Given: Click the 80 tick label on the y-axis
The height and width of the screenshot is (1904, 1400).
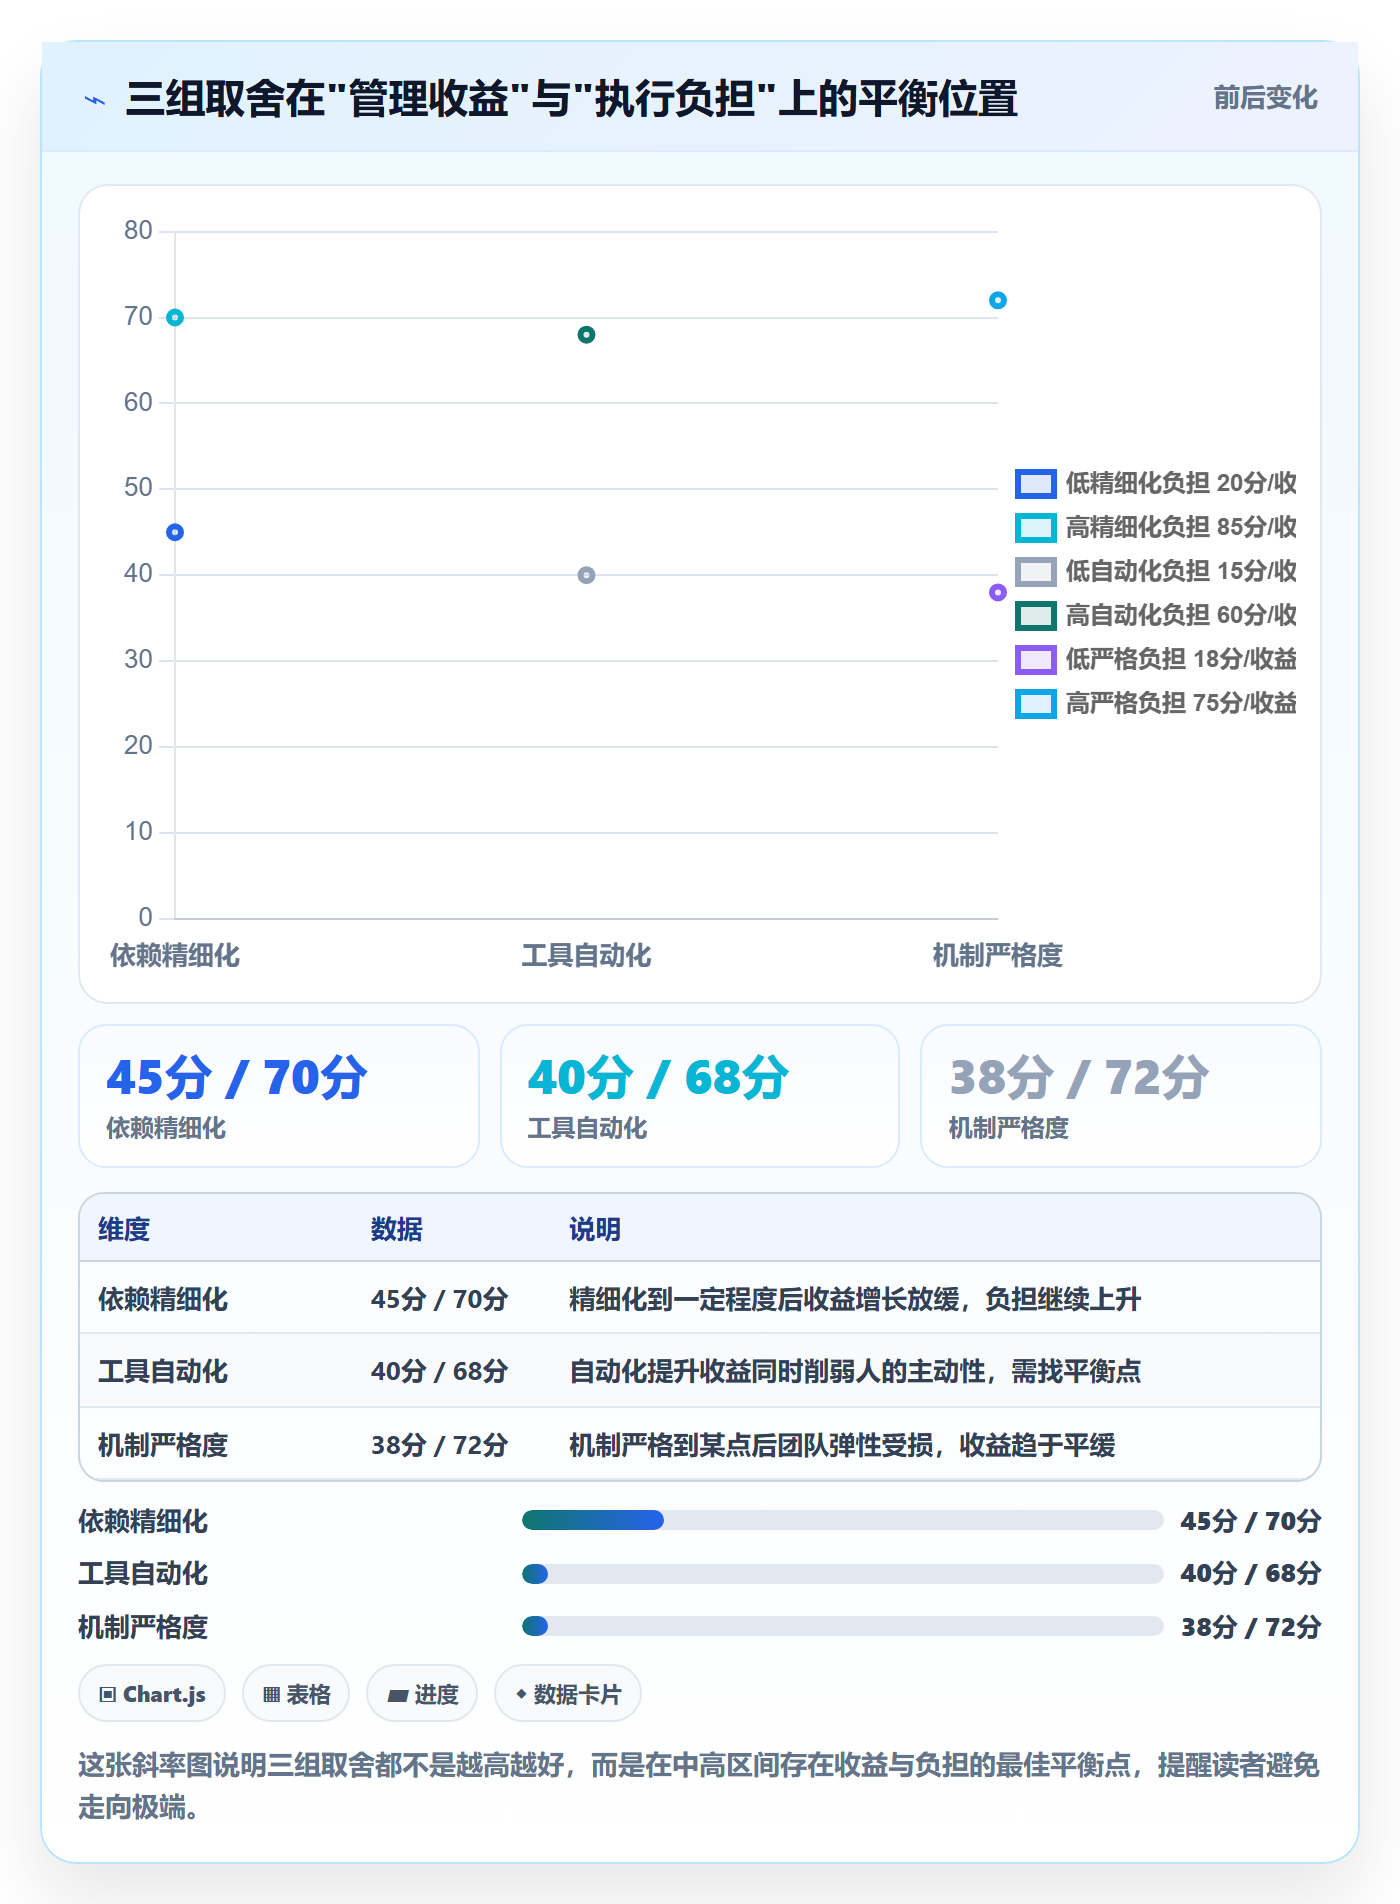Looking at the screenshot, I should [x=138, y=231].
